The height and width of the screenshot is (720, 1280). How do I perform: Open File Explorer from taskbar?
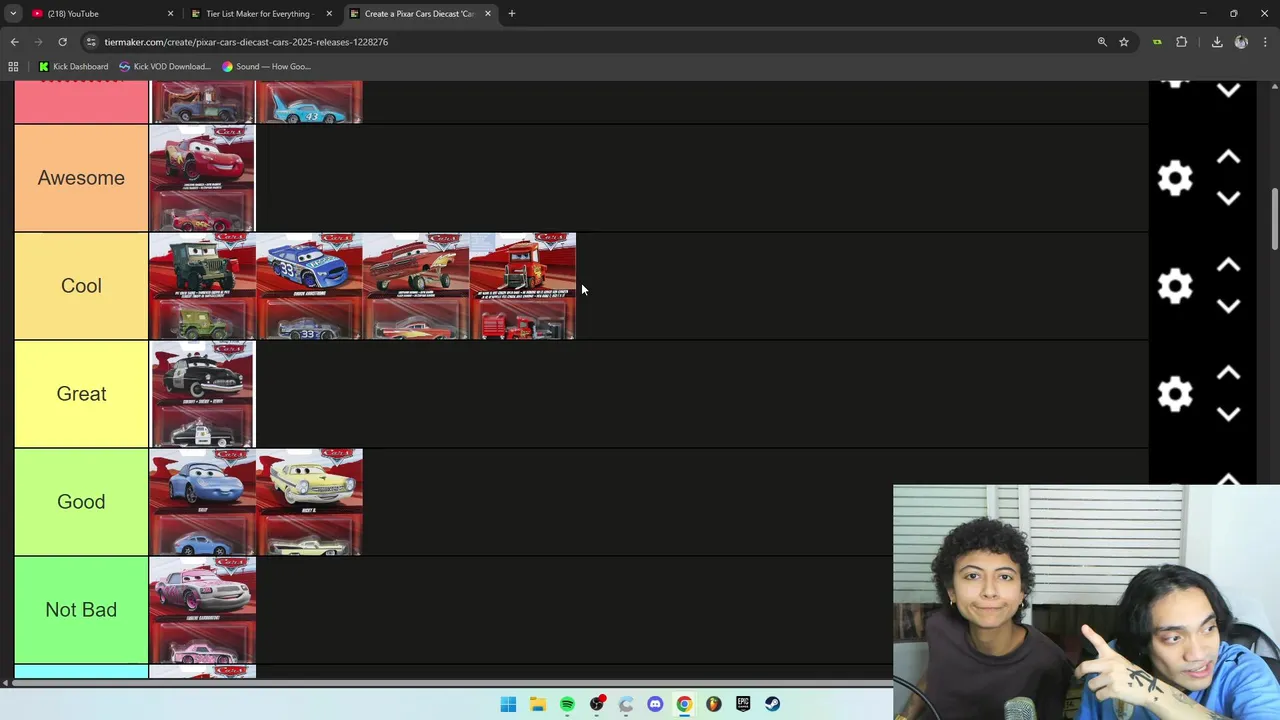(538, 704)
